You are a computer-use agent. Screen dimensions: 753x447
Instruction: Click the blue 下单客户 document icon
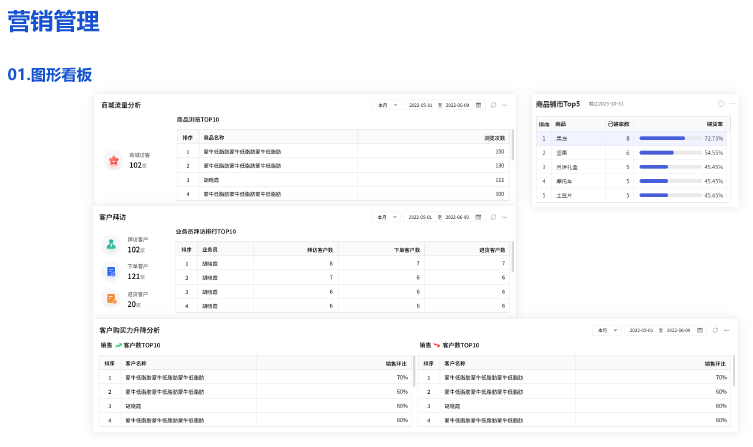point(111,271)
